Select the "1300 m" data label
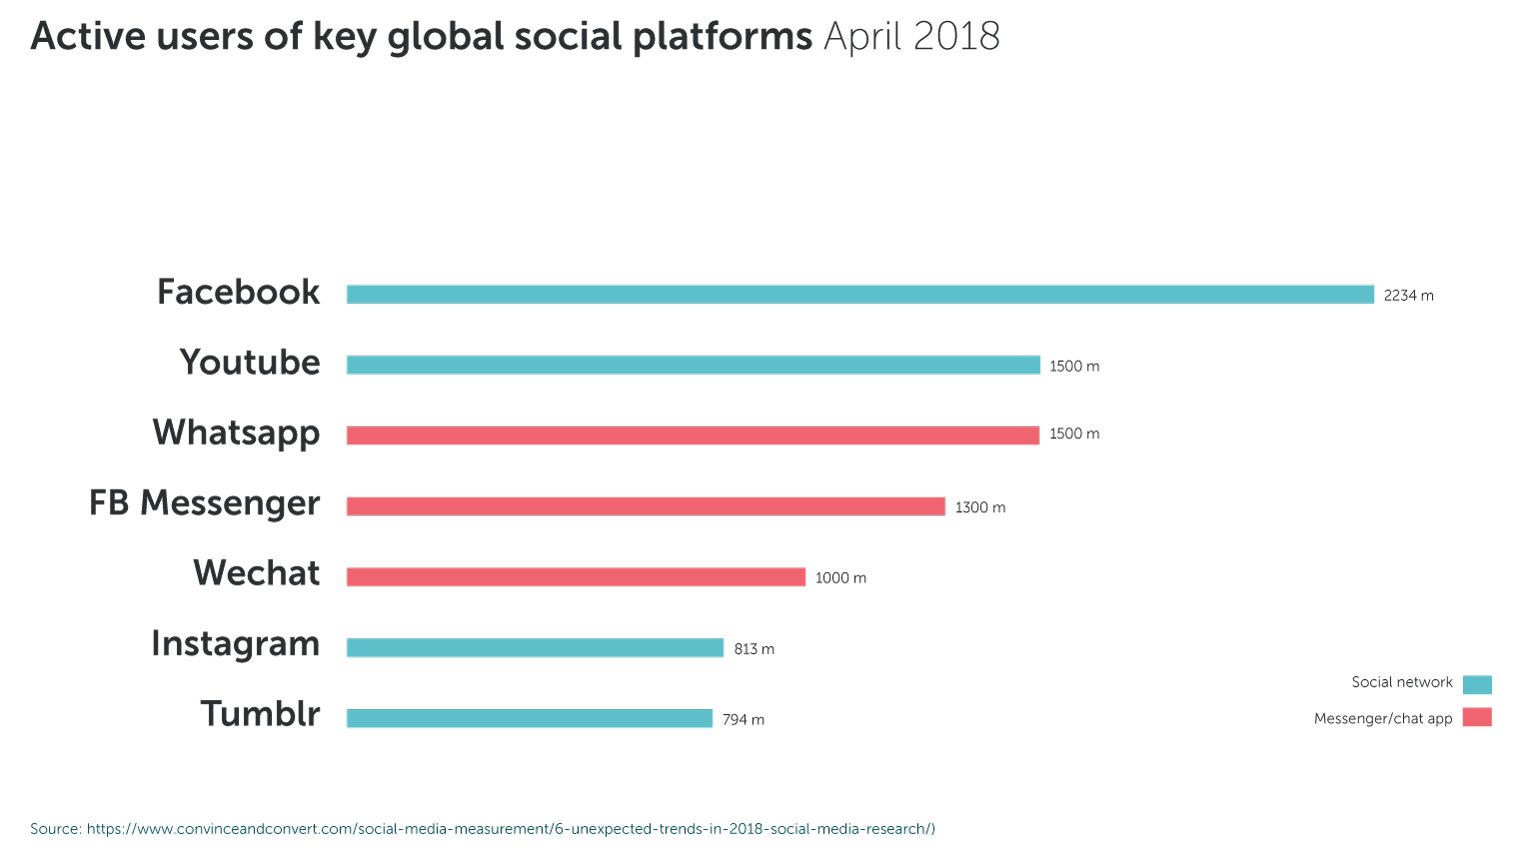The height and width of the screenshot is (864, 1536). click(x=980, y=508)
